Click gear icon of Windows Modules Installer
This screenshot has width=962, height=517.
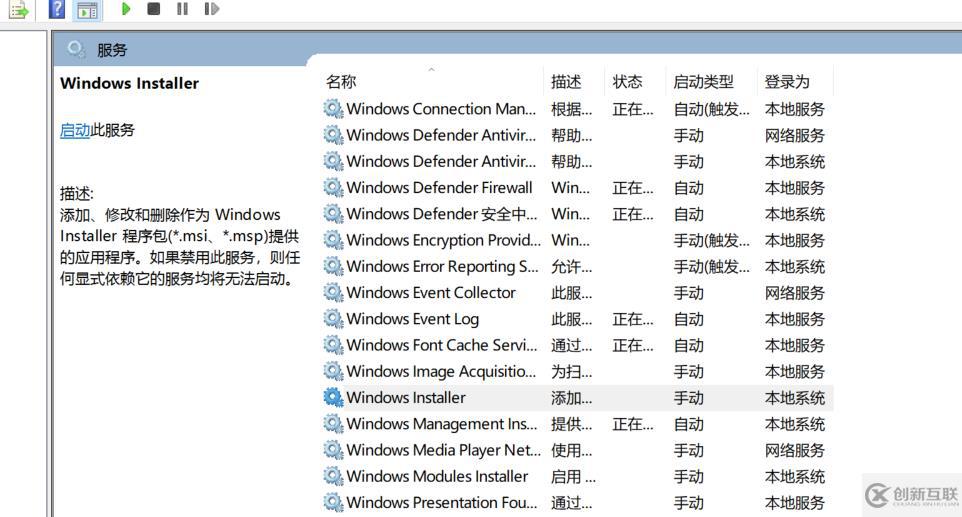[333, 477]
